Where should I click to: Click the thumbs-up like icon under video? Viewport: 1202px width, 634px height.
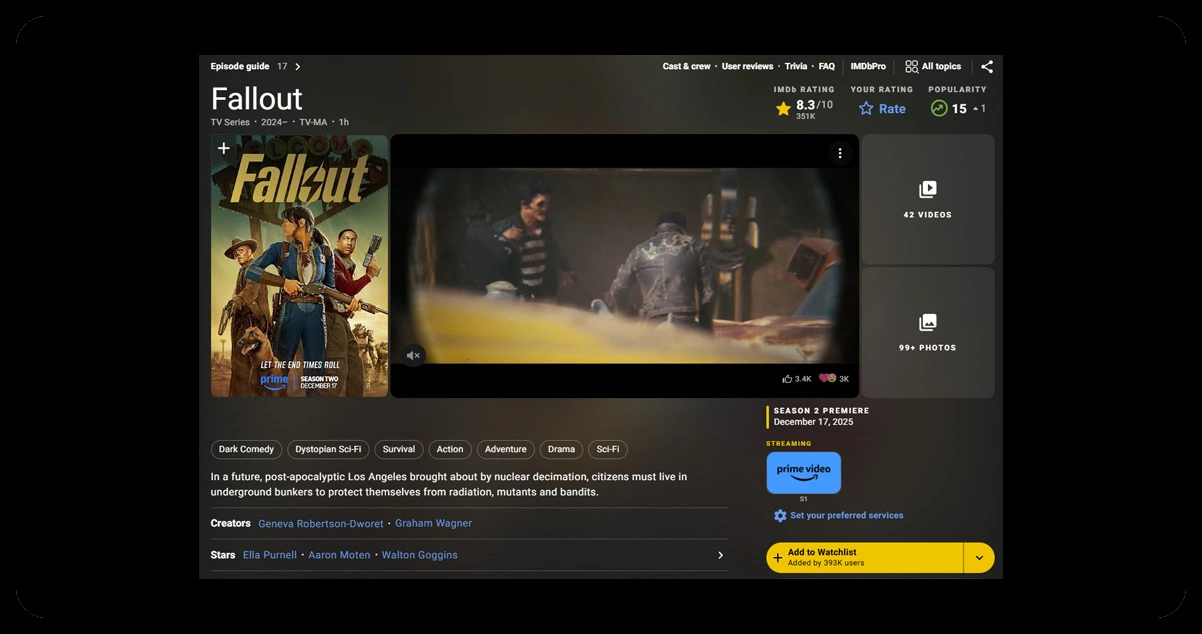coord(787,379)
